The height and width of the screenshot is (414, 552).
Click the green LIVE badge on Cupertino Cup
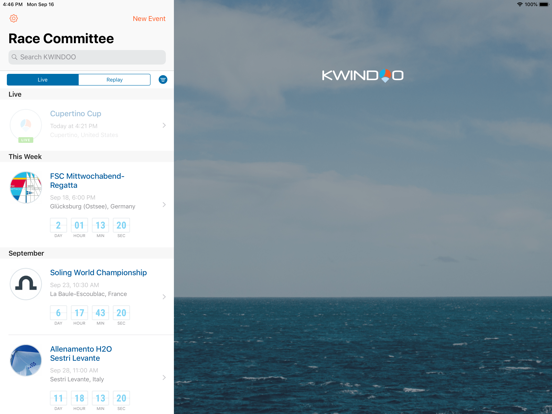pyautogui.click(x=26, y=140)
